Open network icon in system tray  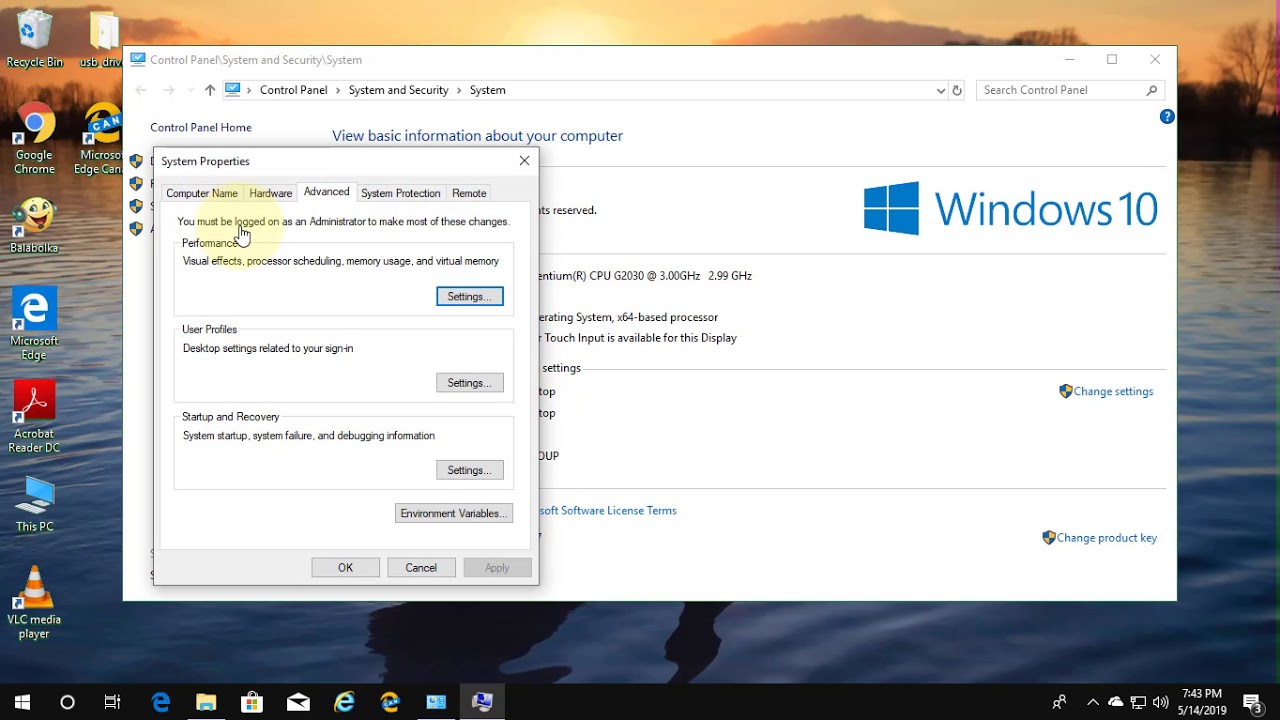pos(1138,702)
